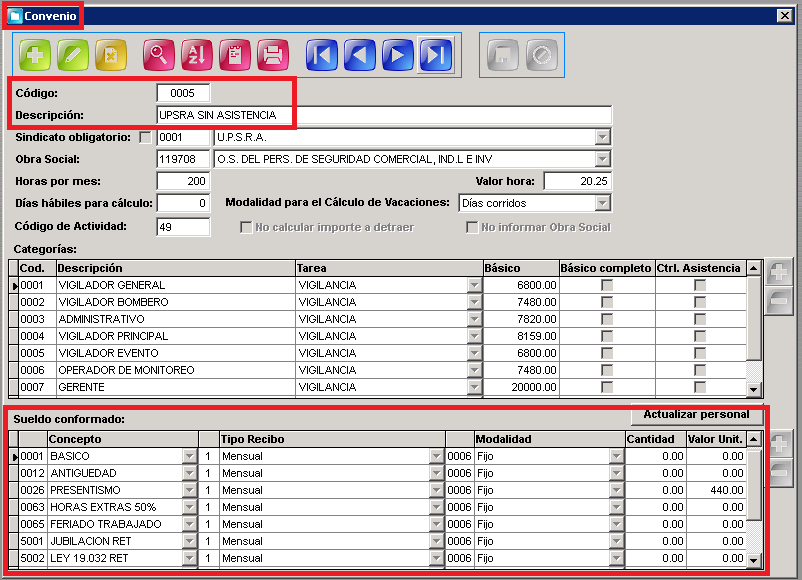Open Modalidad dropdown for ANTIGUEDAD row

[x=616, y=473]
